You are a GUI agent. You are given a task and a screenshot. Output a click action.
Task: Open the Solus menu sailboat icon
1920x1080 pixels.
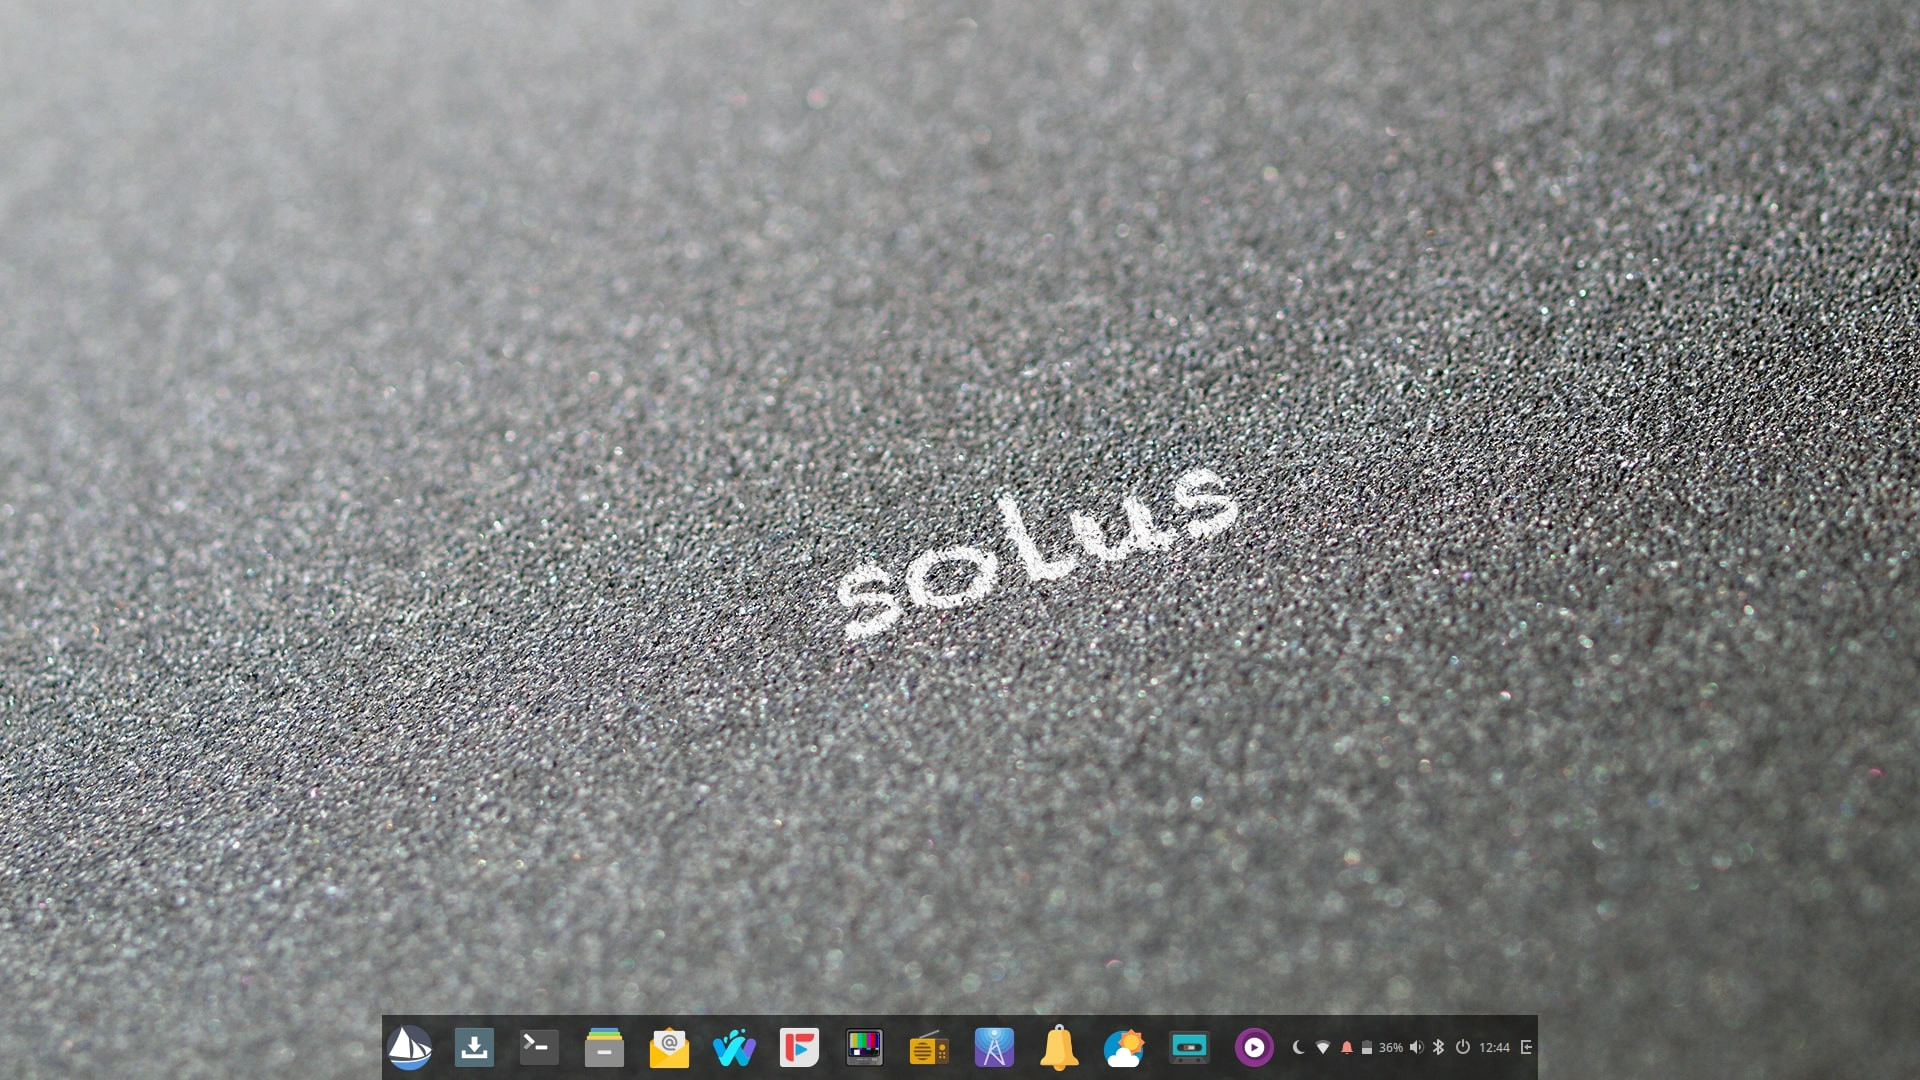coord(409,1047)
